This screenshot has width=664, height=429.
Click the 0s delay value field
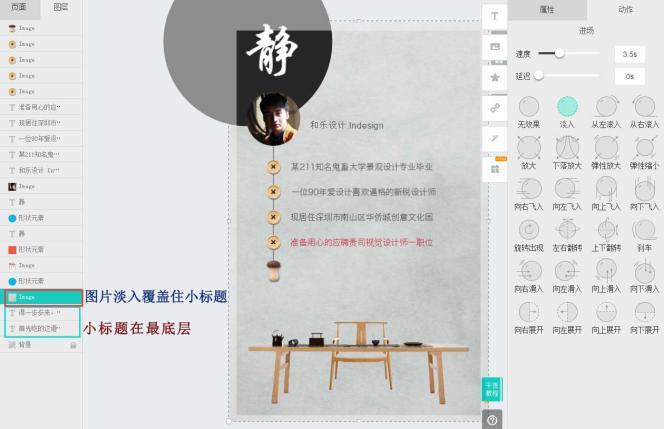pos(630,77)
